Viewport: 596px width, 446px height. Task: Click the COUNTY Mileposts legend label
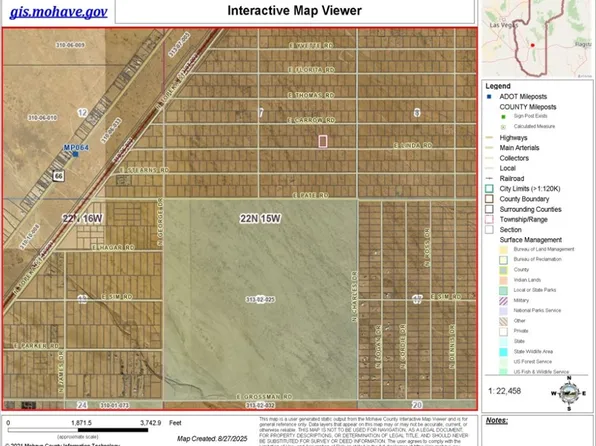coord(528,107)
